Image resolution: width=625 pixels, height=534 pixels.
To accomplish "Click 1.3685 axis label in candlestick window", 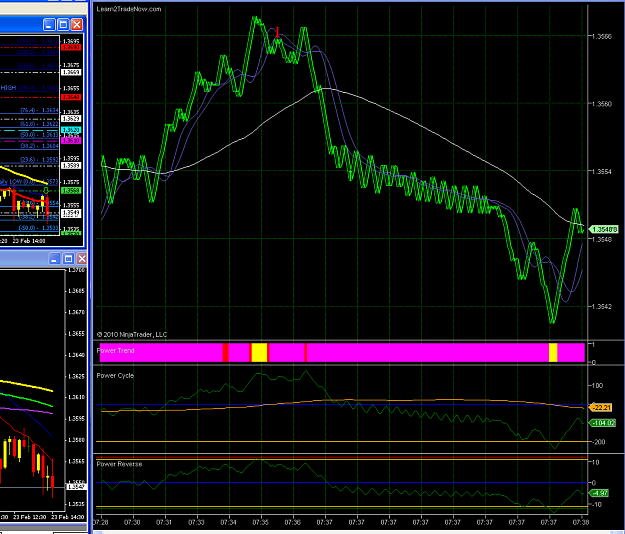I will 77,291.
